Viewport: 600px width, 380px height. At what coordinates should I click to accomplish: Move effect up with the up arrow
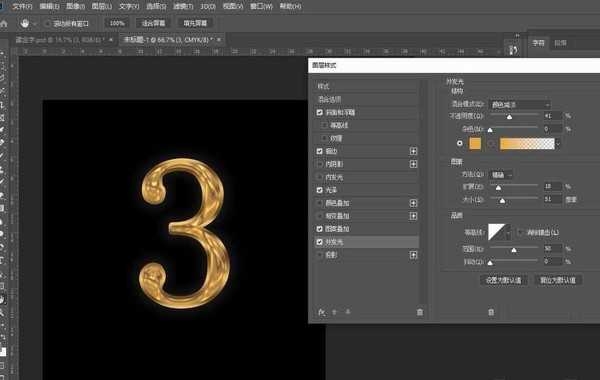coord(334,312)
